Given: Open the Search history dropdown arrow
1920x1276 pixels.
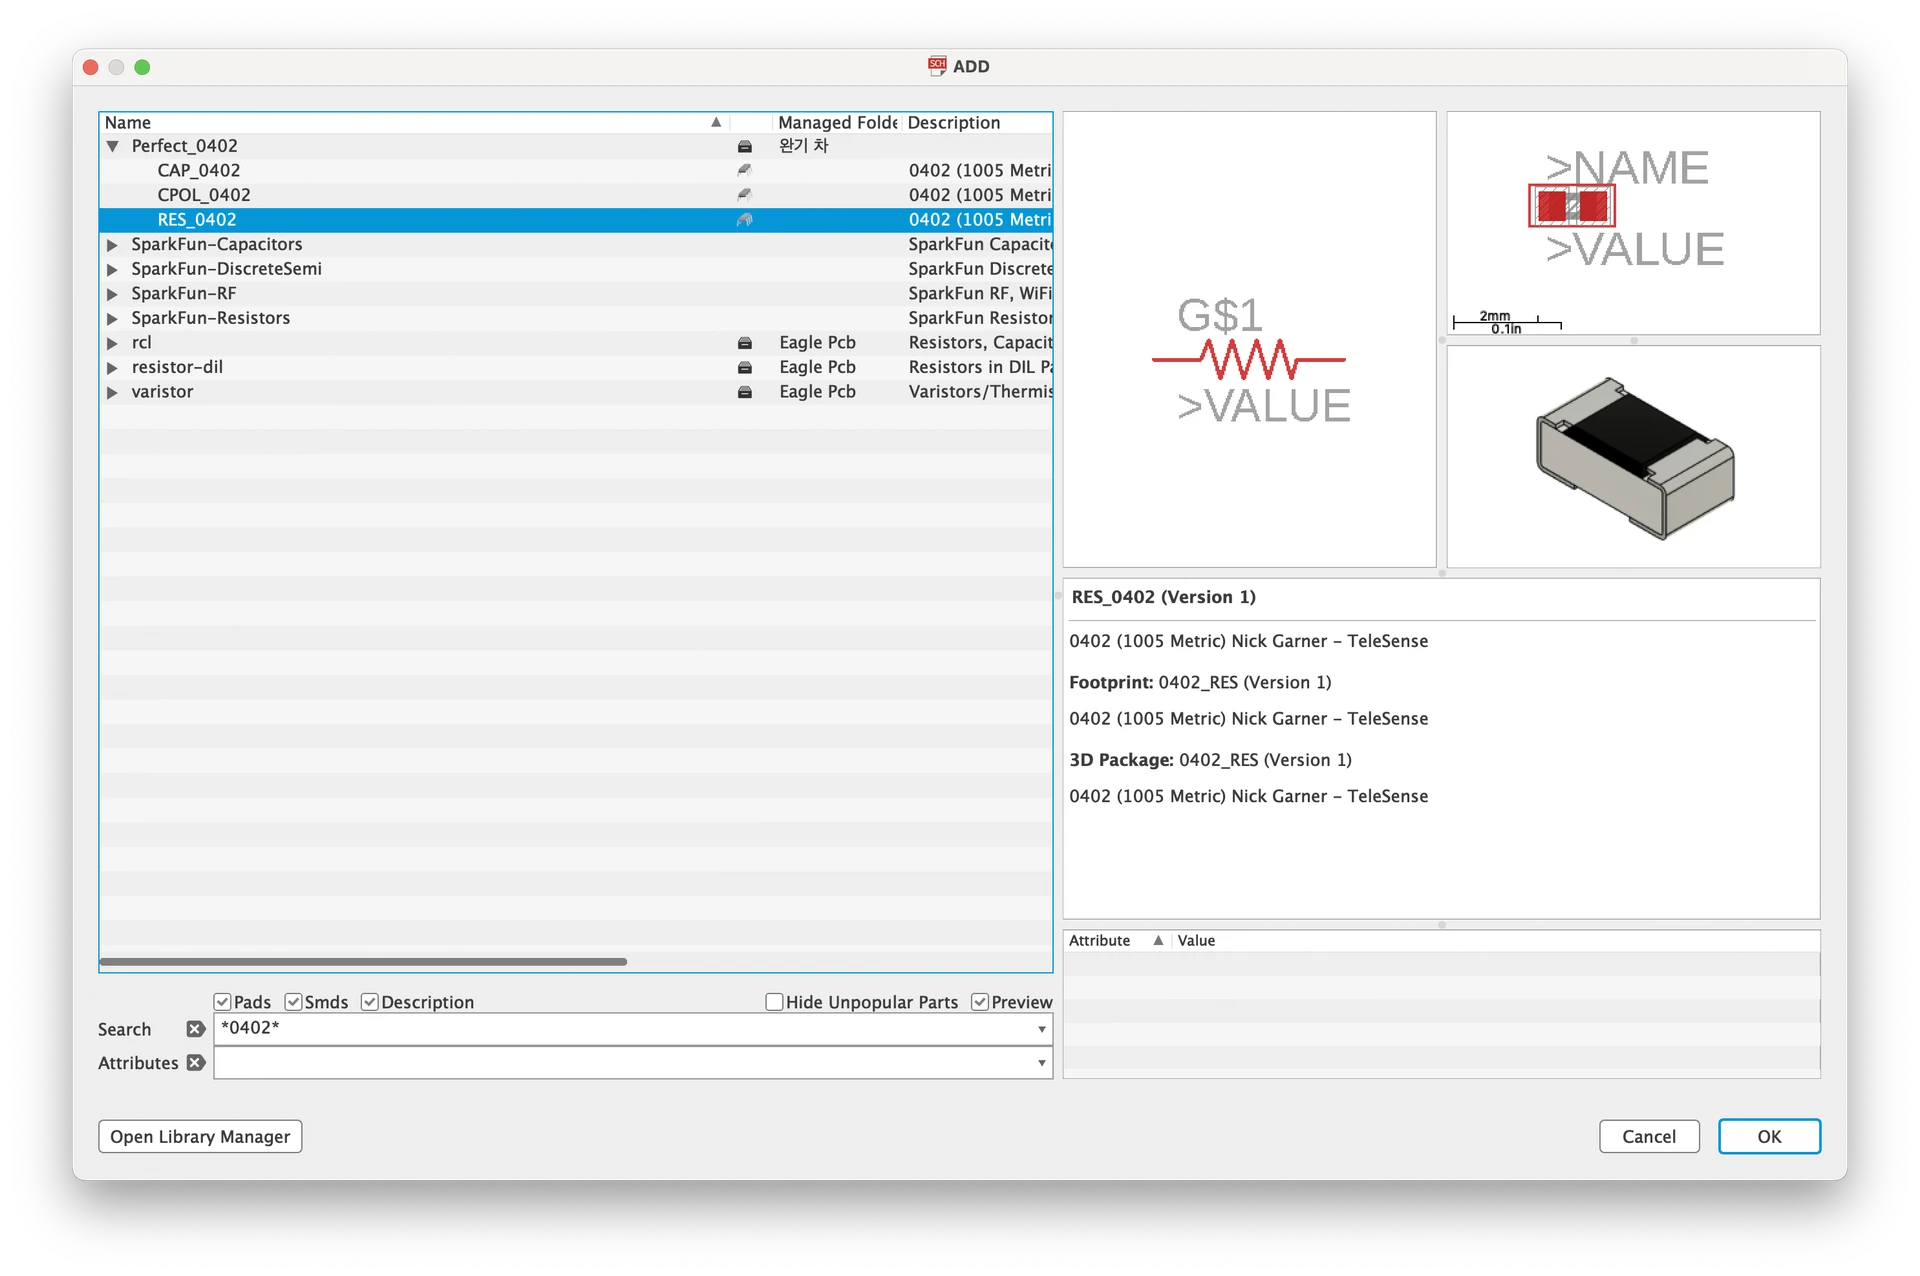Looking at the screenshot, I should (x=1041, y=1029).
